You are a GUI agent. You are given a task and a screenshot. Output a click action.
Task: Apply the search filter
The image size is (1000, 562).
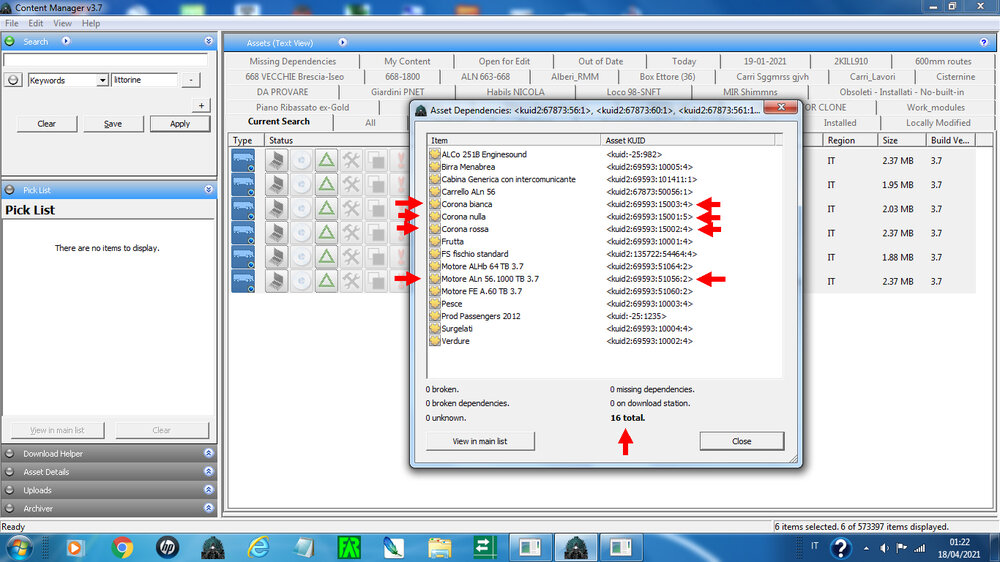click(x=180, y=124)
